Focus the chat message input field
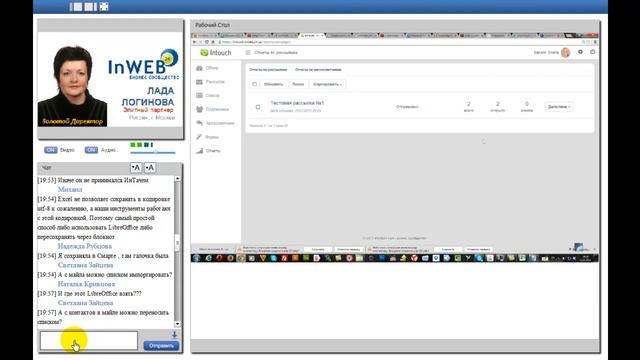 tap(89, 340)
